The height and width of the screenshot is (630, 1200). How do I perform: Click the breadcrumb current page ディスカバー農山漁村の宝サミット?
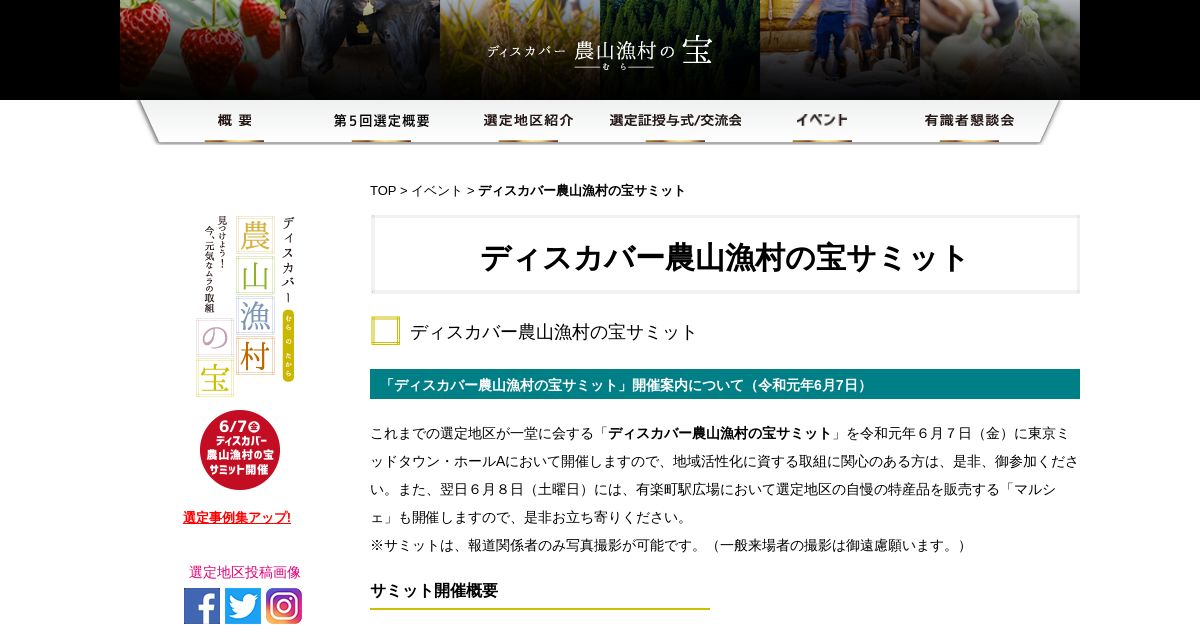(582, 191)
